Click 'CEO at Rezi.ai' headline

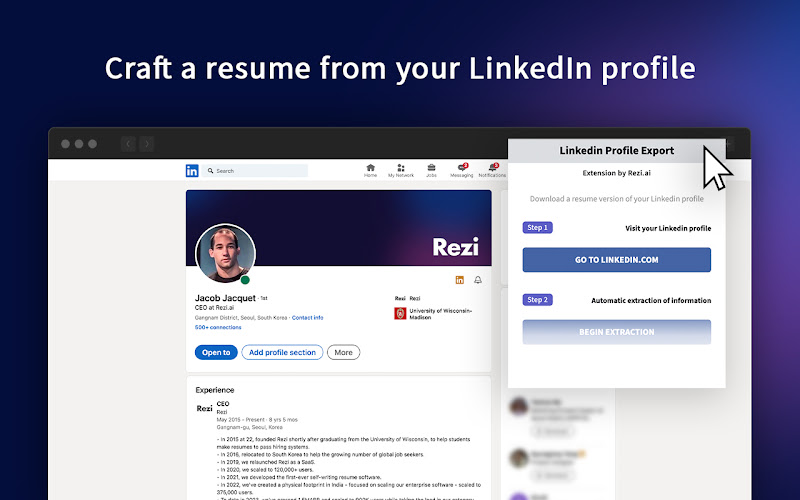(214, 308)
